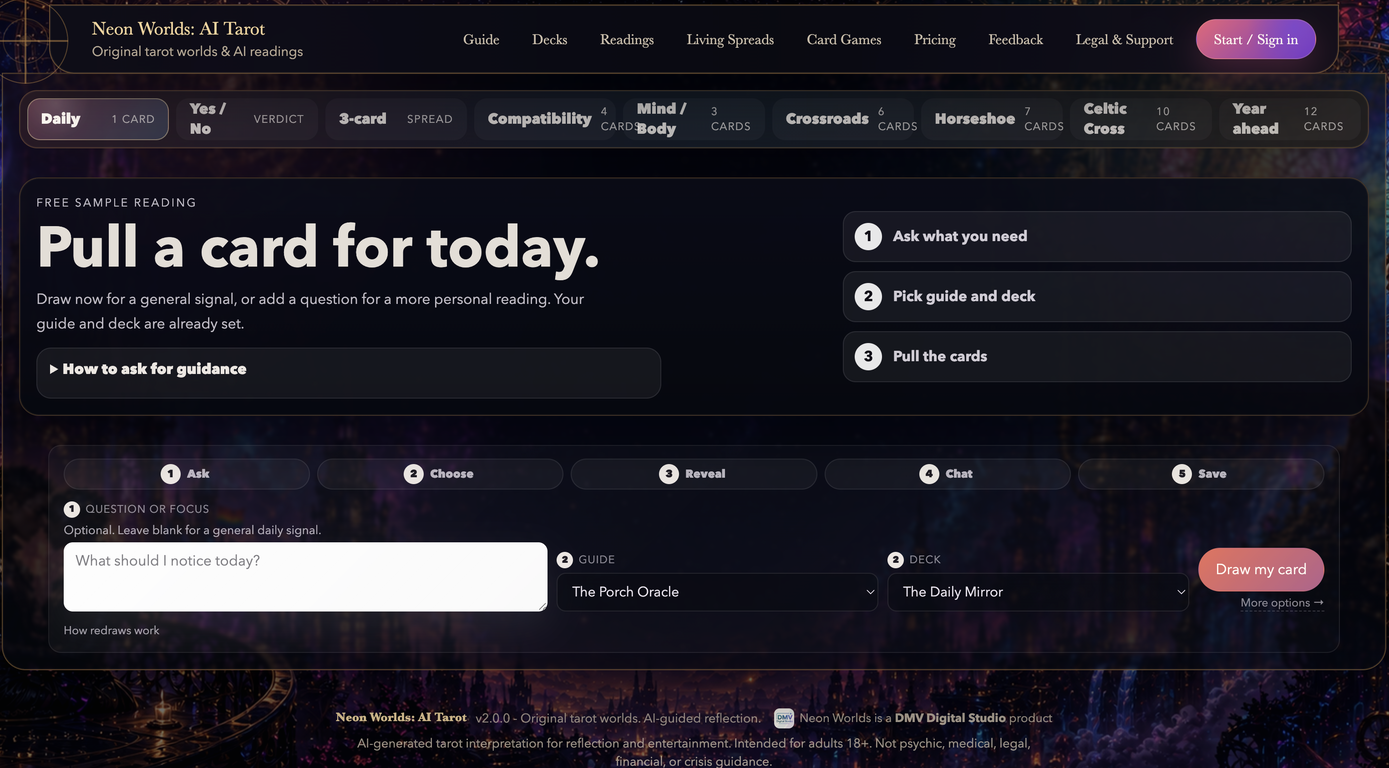
Task: Click the step 1 Ask what you need badge
Action: tap(868, 236)
